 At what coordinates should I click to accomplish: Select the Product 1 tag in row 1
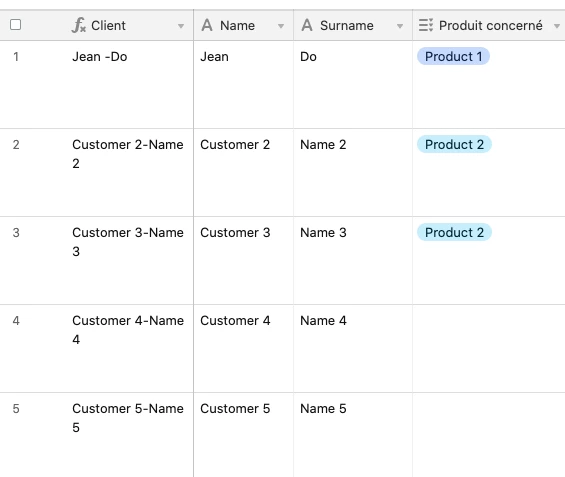pos(453,57)
